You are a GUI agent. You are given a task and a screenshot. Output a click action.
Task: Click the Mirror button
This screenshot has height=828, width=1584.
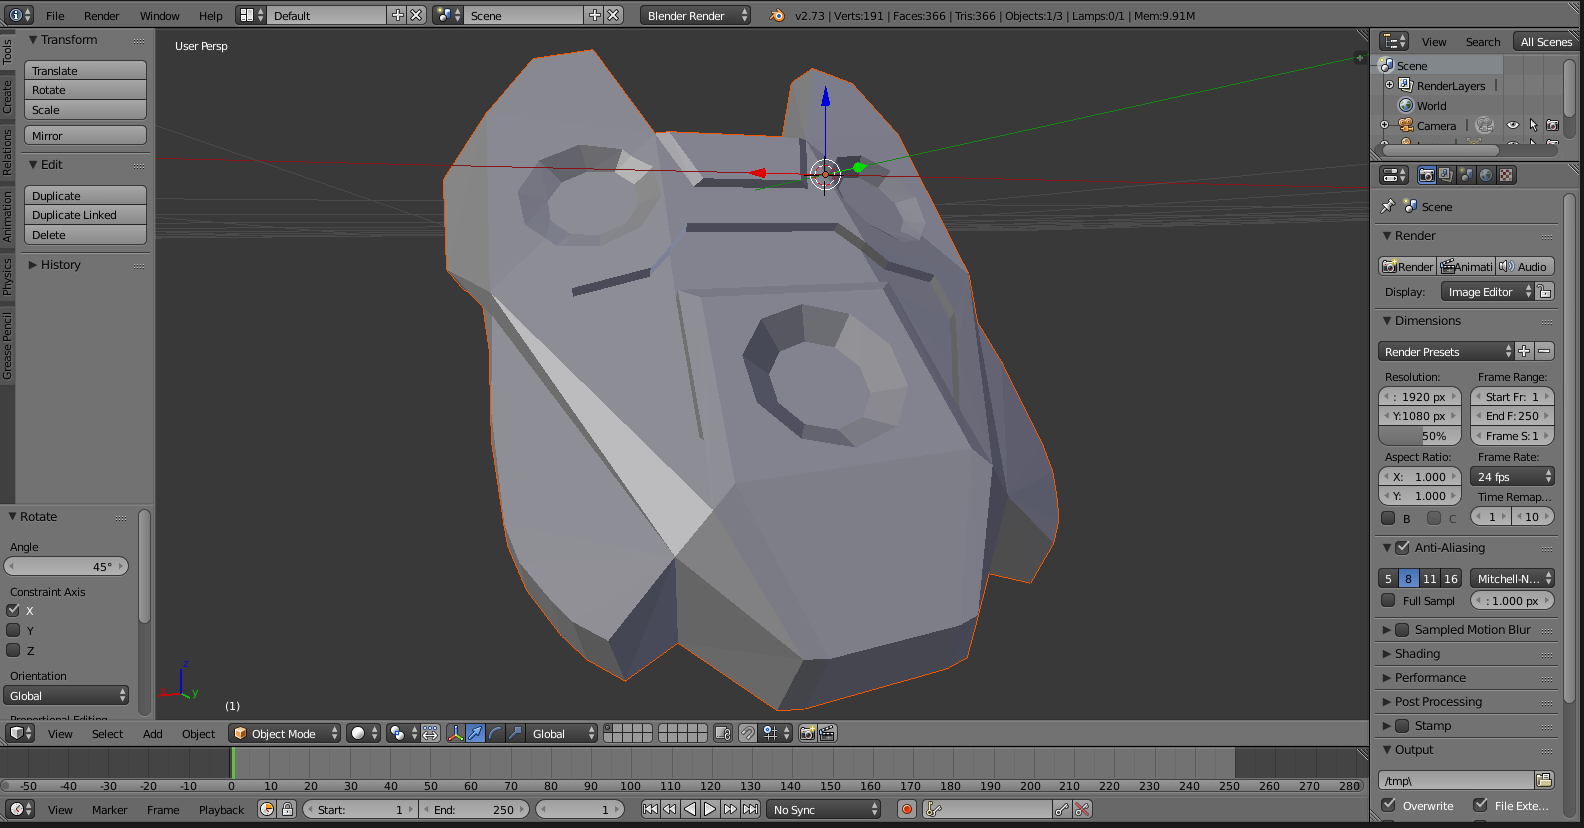click(85, 135)
